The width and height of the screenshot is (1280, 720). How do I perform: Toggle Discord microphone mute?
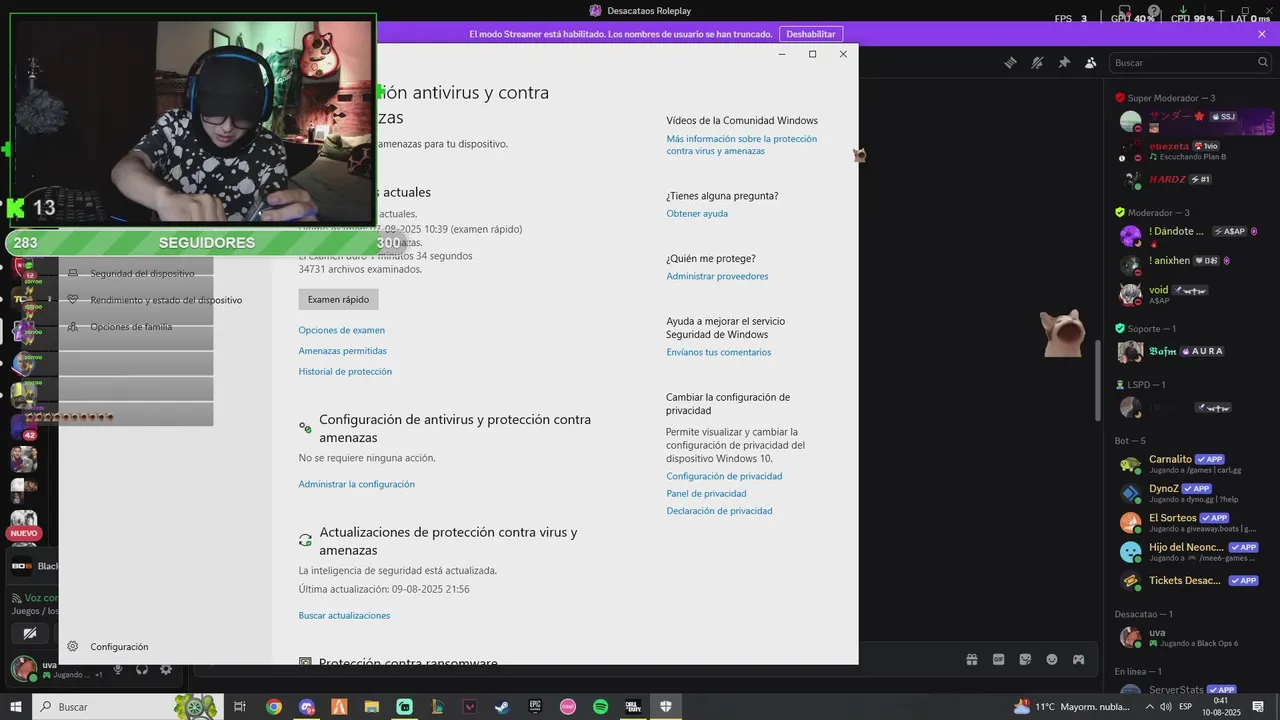[118, 669]
